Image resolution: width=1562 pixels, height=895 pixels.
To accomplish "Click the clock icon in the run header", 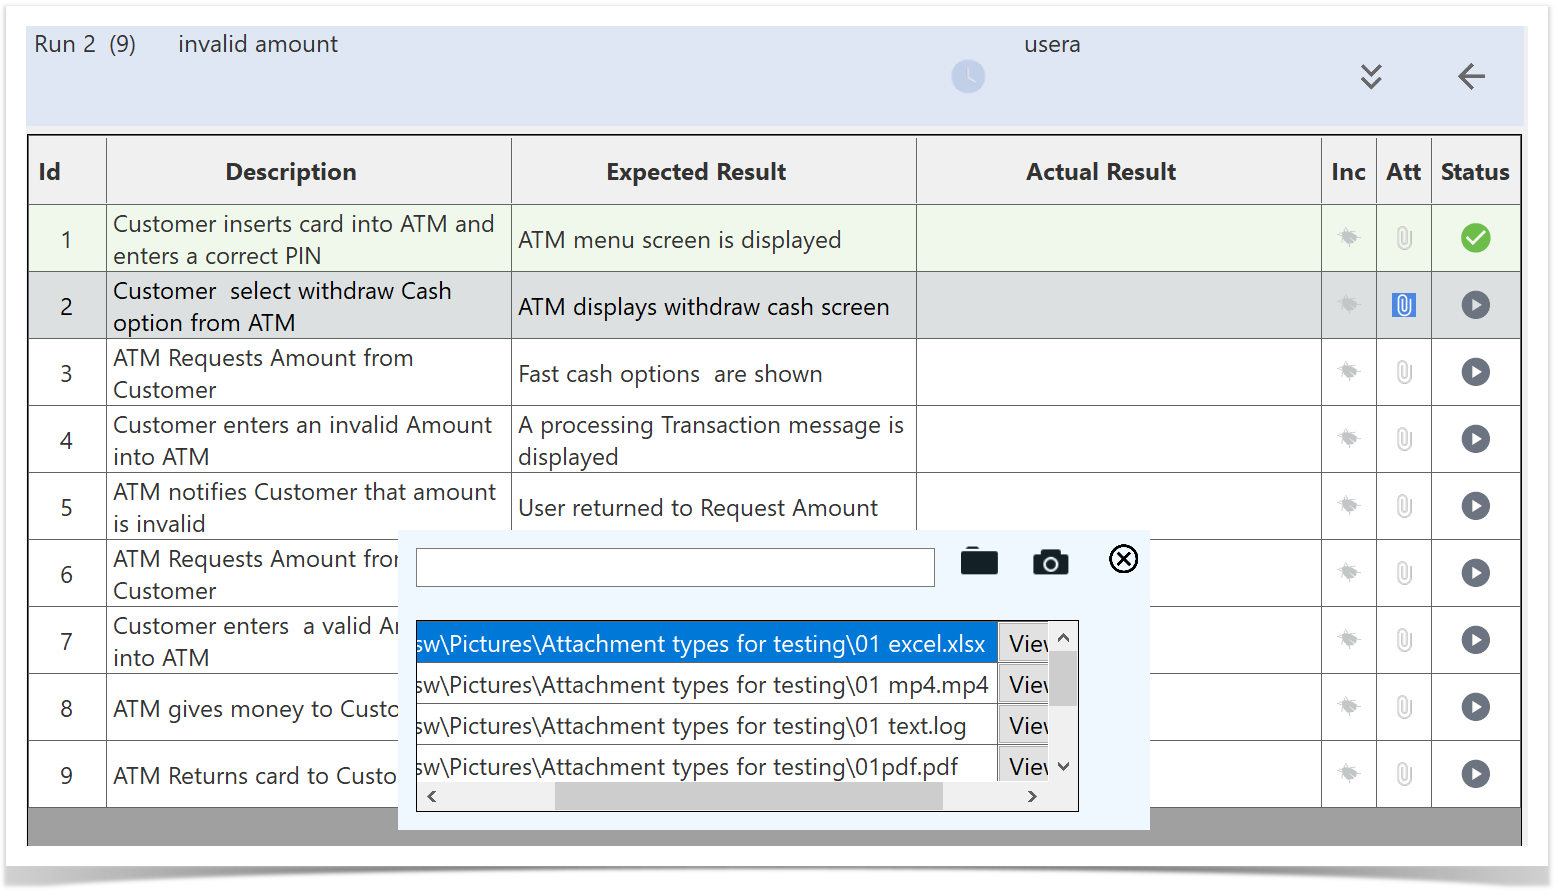I will coord(967,76).
